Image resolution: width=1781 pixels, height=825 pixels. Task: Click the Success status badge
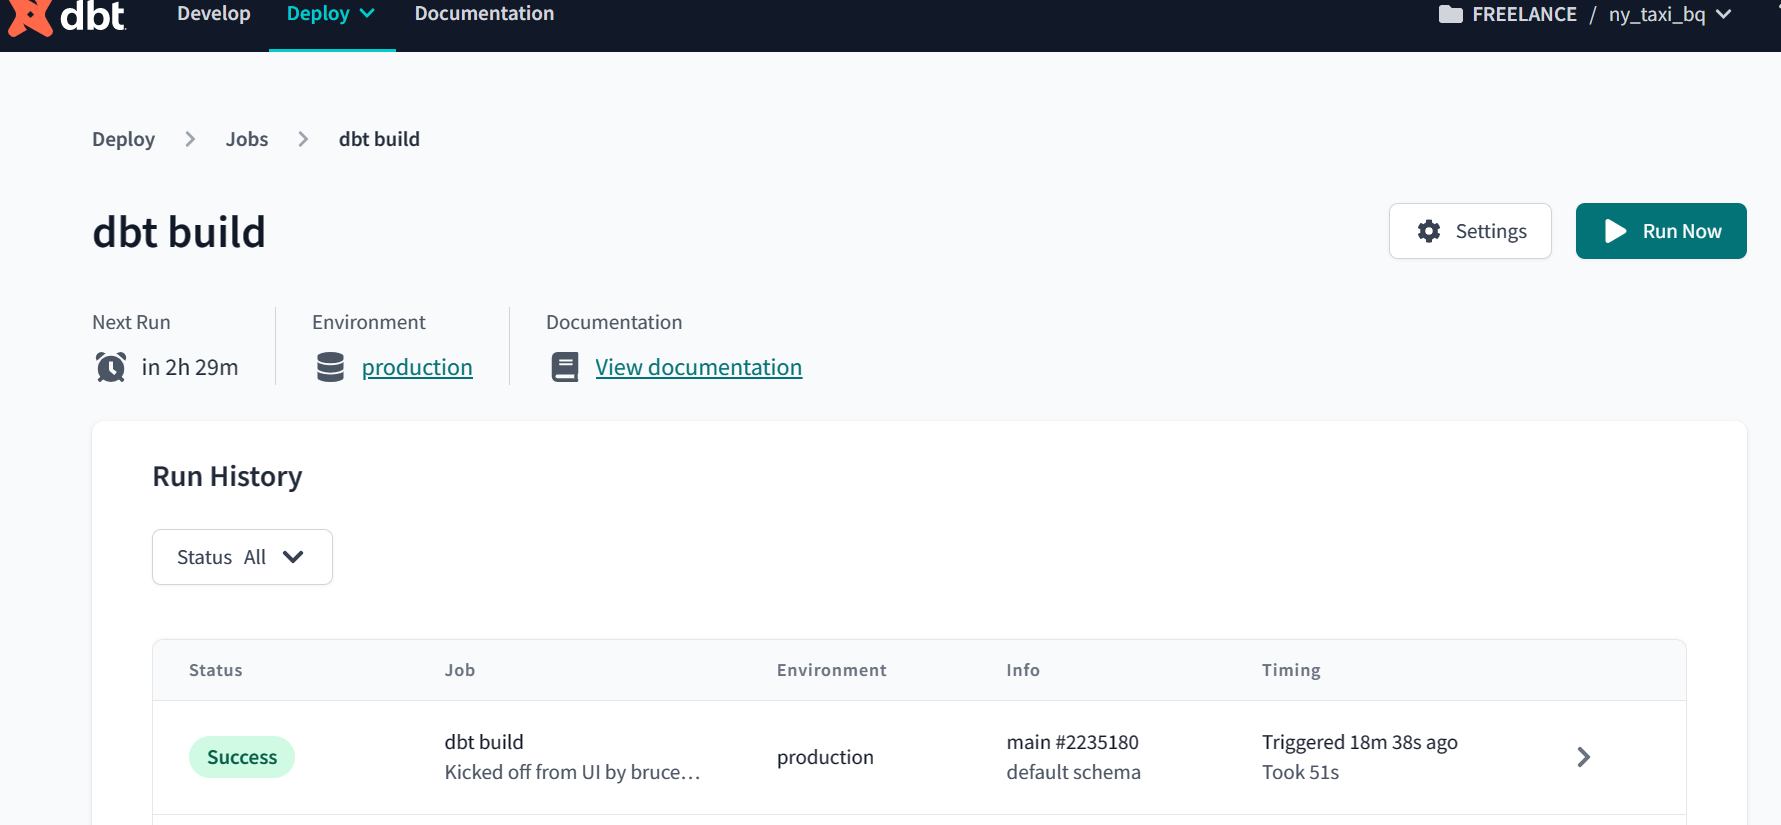pyautogui.click(x=242, y=757)
